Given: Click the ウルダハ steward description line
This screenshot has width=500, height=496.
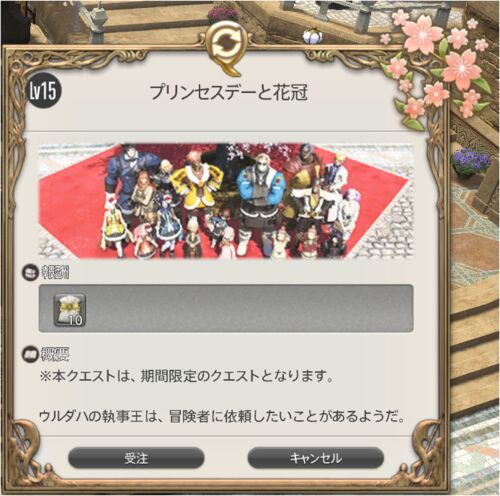Looking at the screenshot, I should [222, 417].
